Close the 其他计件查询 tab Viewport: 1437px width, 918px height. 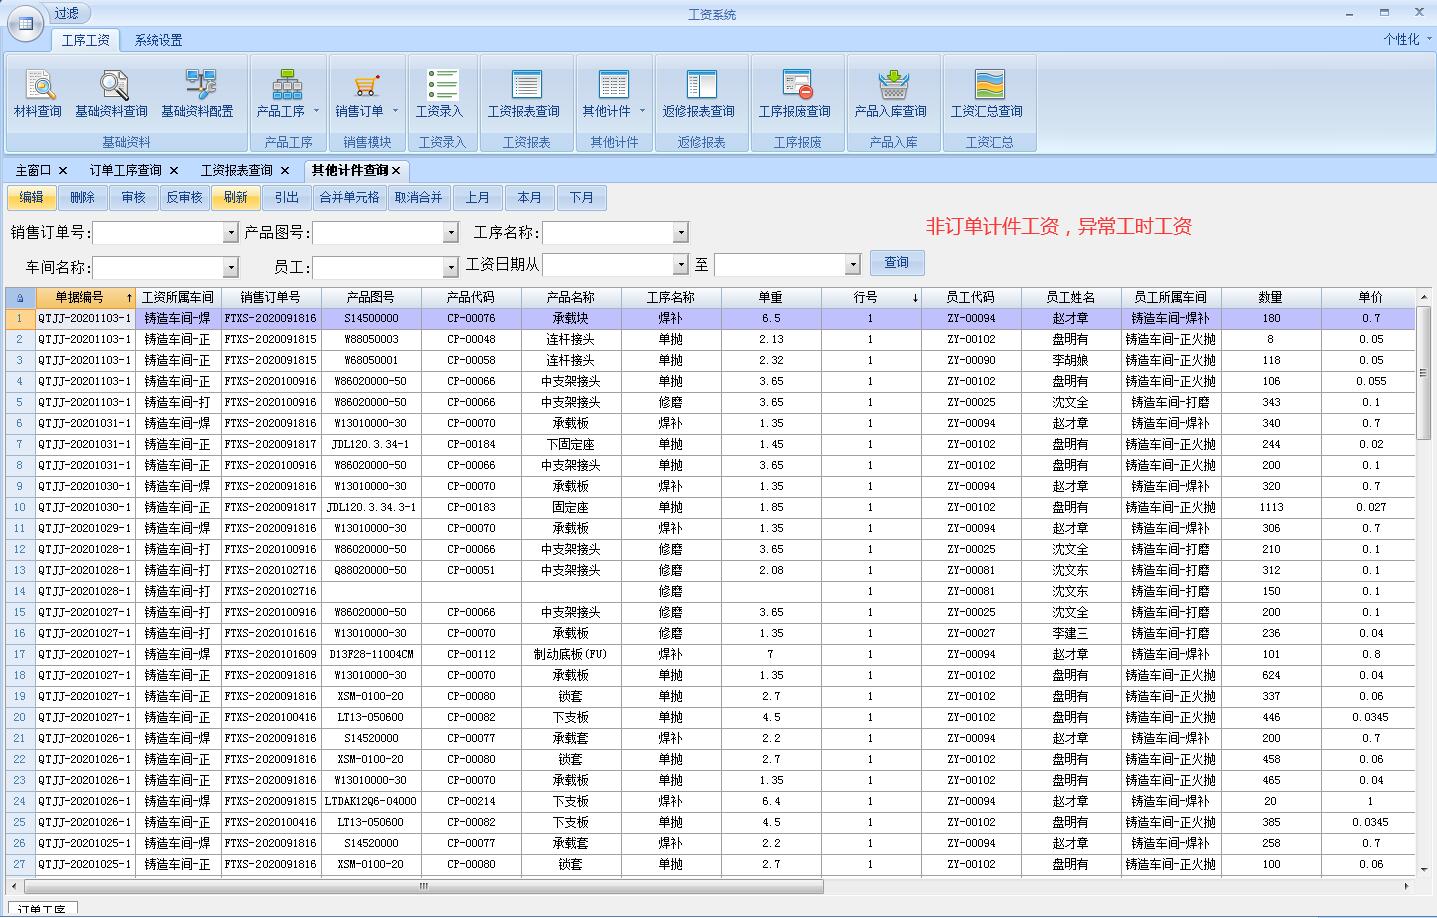396,171
